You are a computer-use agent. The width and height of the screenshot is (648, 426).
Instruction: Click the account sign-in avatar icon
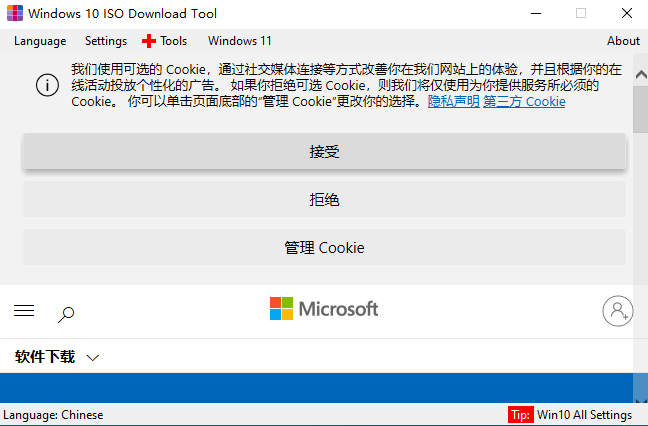tap(618, 311)
